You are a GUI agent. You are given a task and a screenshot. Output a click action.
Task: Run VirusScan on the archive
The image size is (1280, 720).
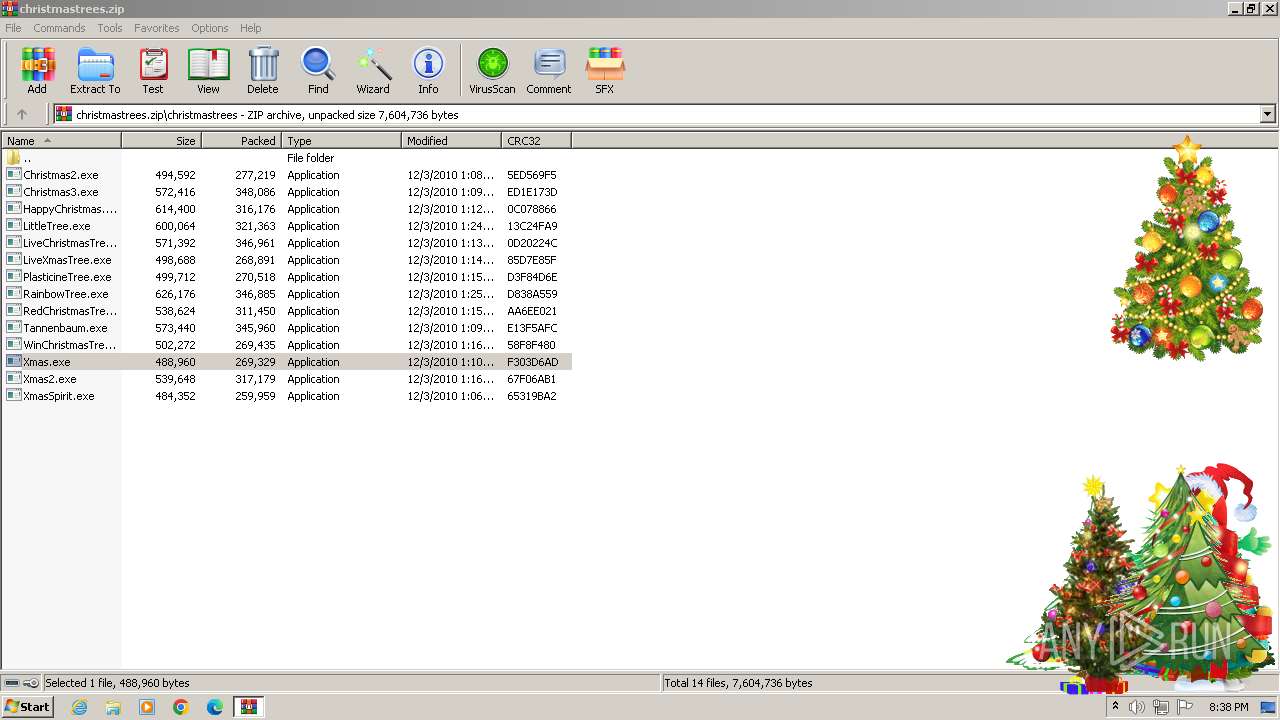tap(492, 70)
